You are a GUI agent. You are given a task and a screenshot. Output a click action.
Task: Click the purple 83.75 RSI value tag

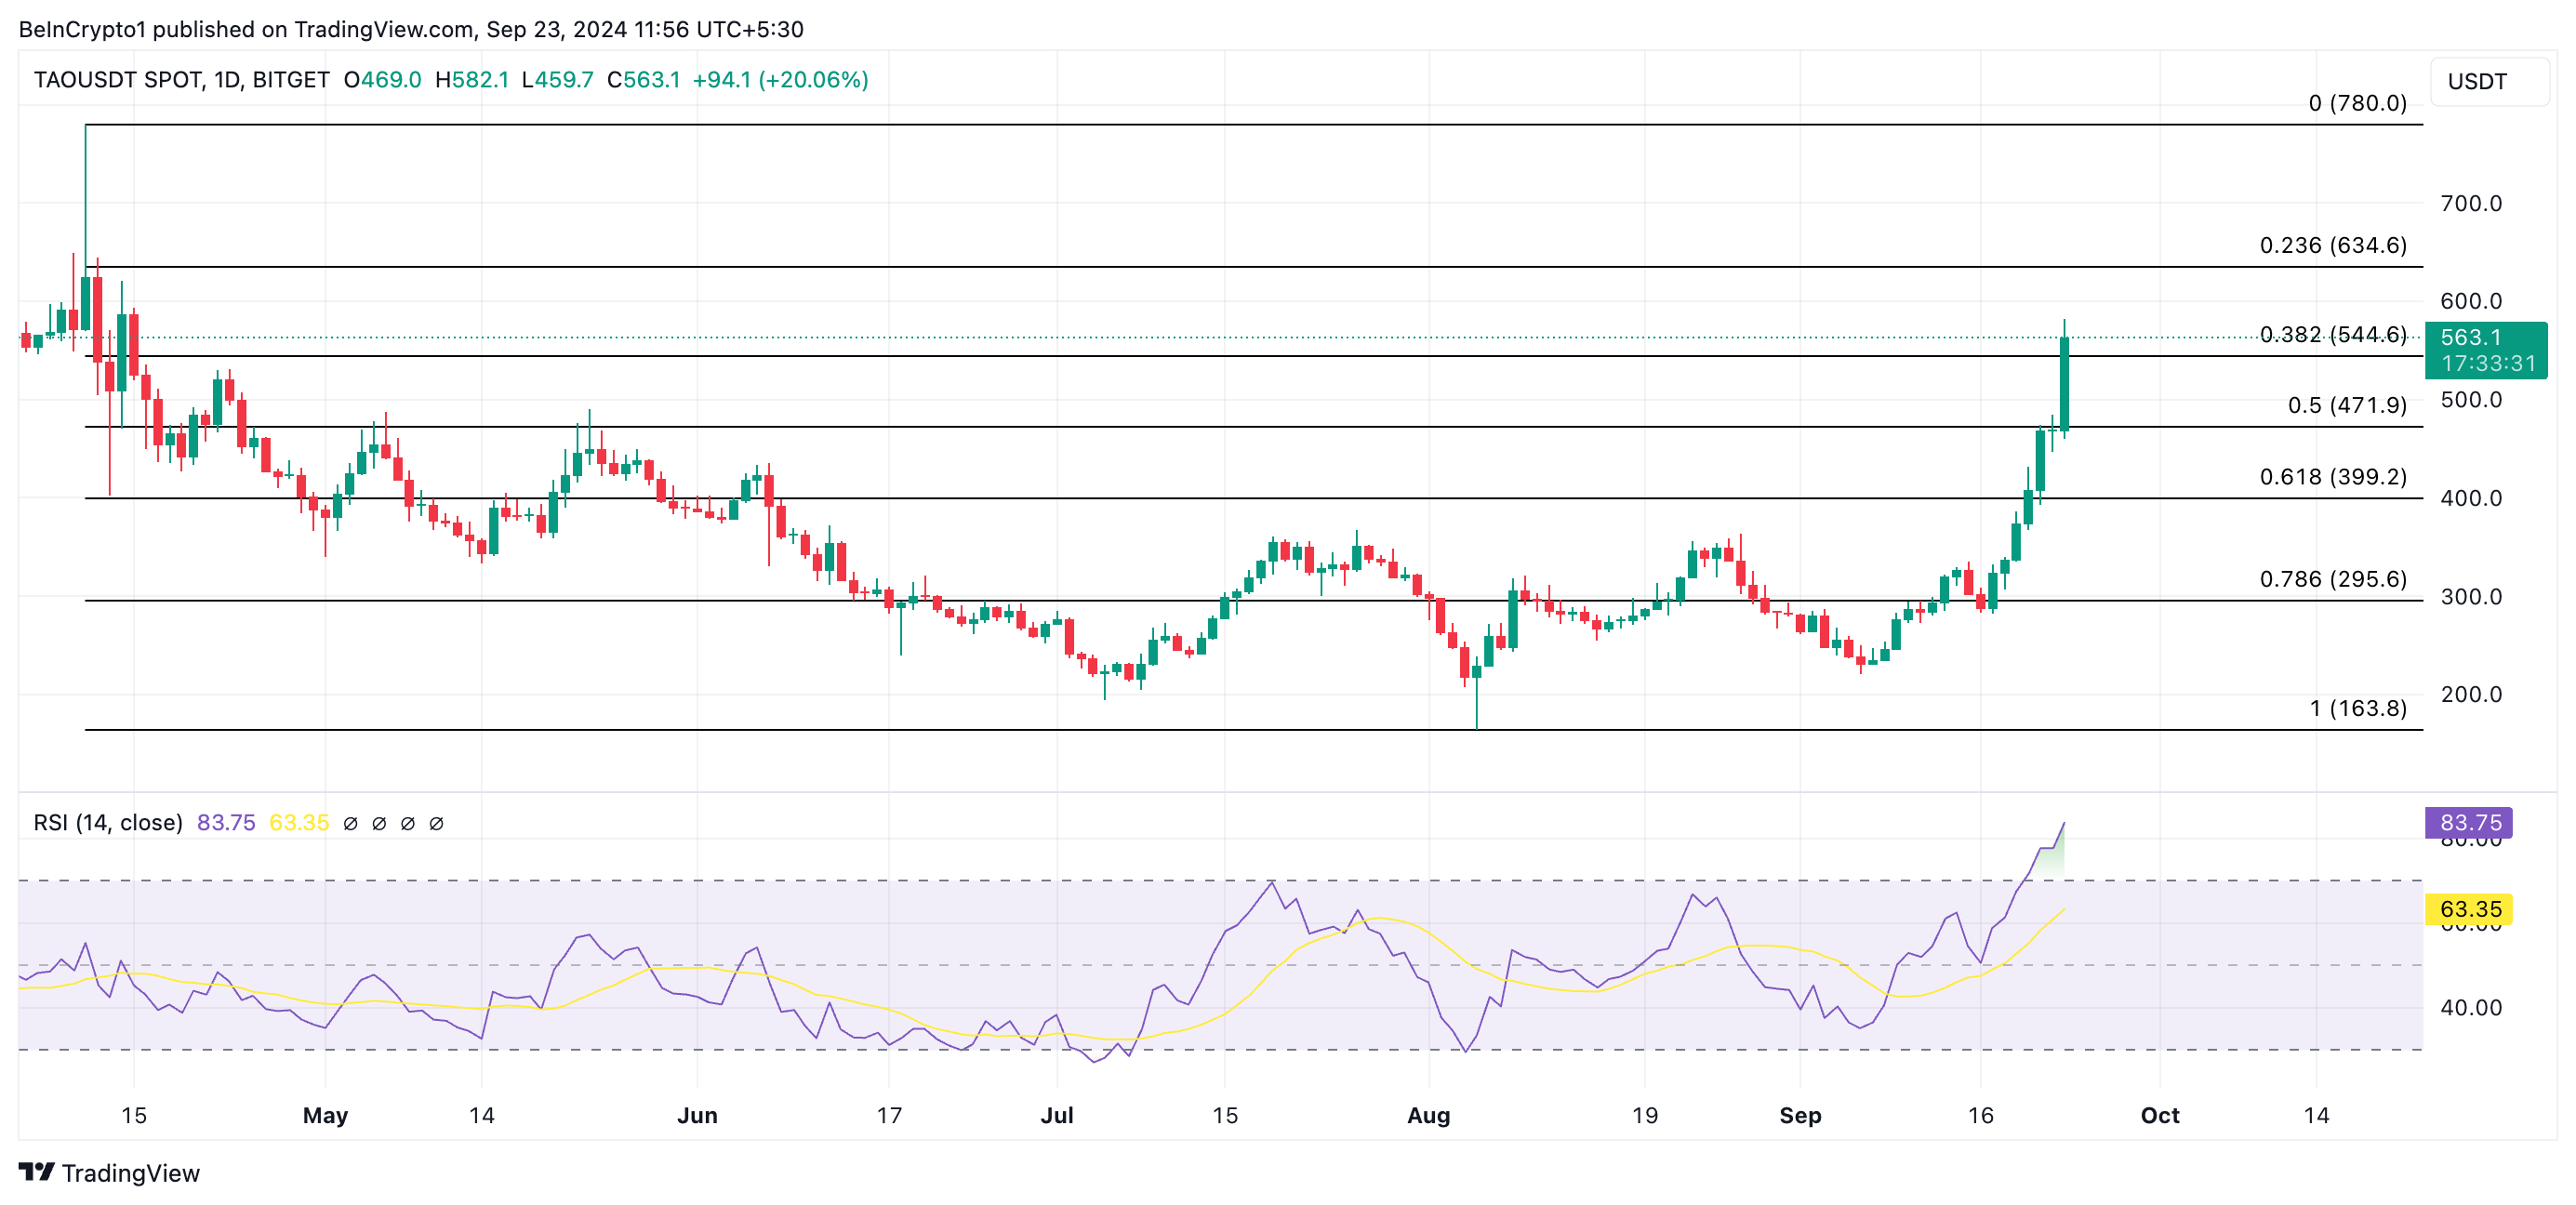[x=2469, y=822]
